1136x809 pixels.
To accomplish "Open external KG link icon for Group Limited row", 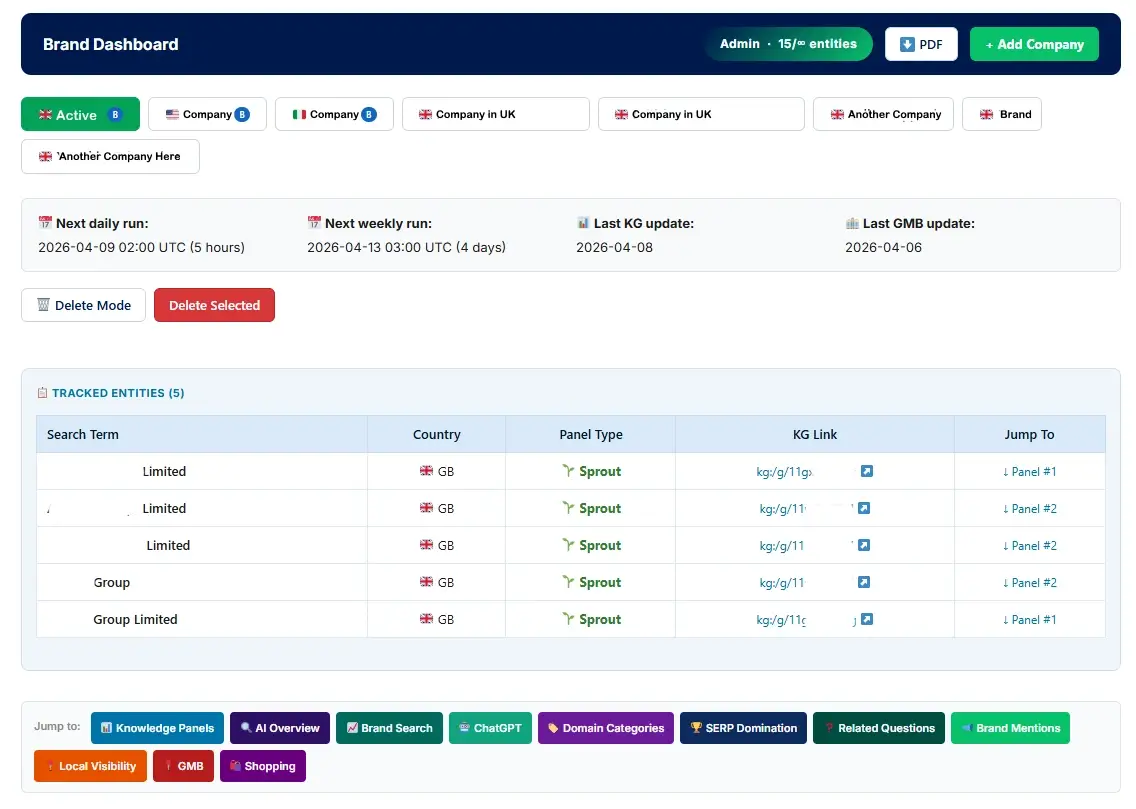I will coord(866,619).
